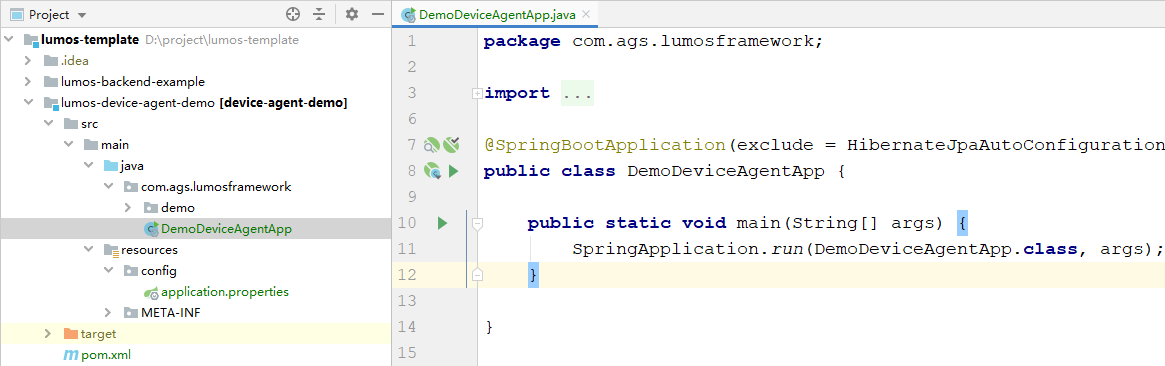Select the DemoDeviceAgentApp.java editor tab
This screenshot has height=366, width=1165.
click(x=495, y=14)
